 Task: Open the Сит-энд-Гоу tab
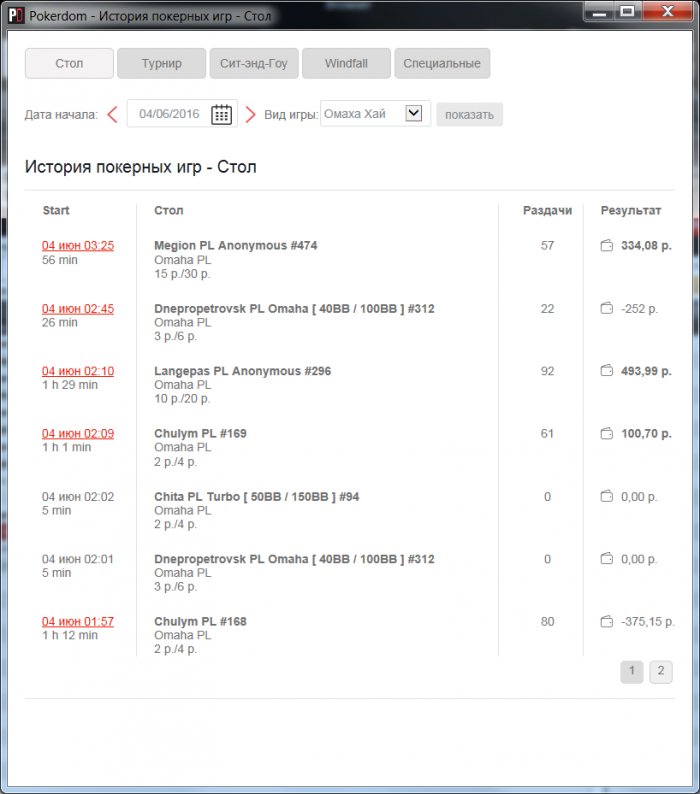(x=254, y=63)
